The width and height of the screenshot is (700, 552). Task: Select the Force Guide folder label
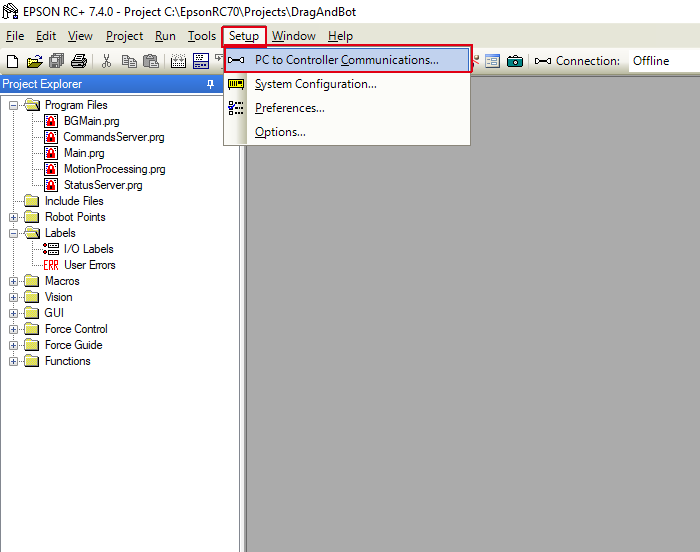pos(74,345)
